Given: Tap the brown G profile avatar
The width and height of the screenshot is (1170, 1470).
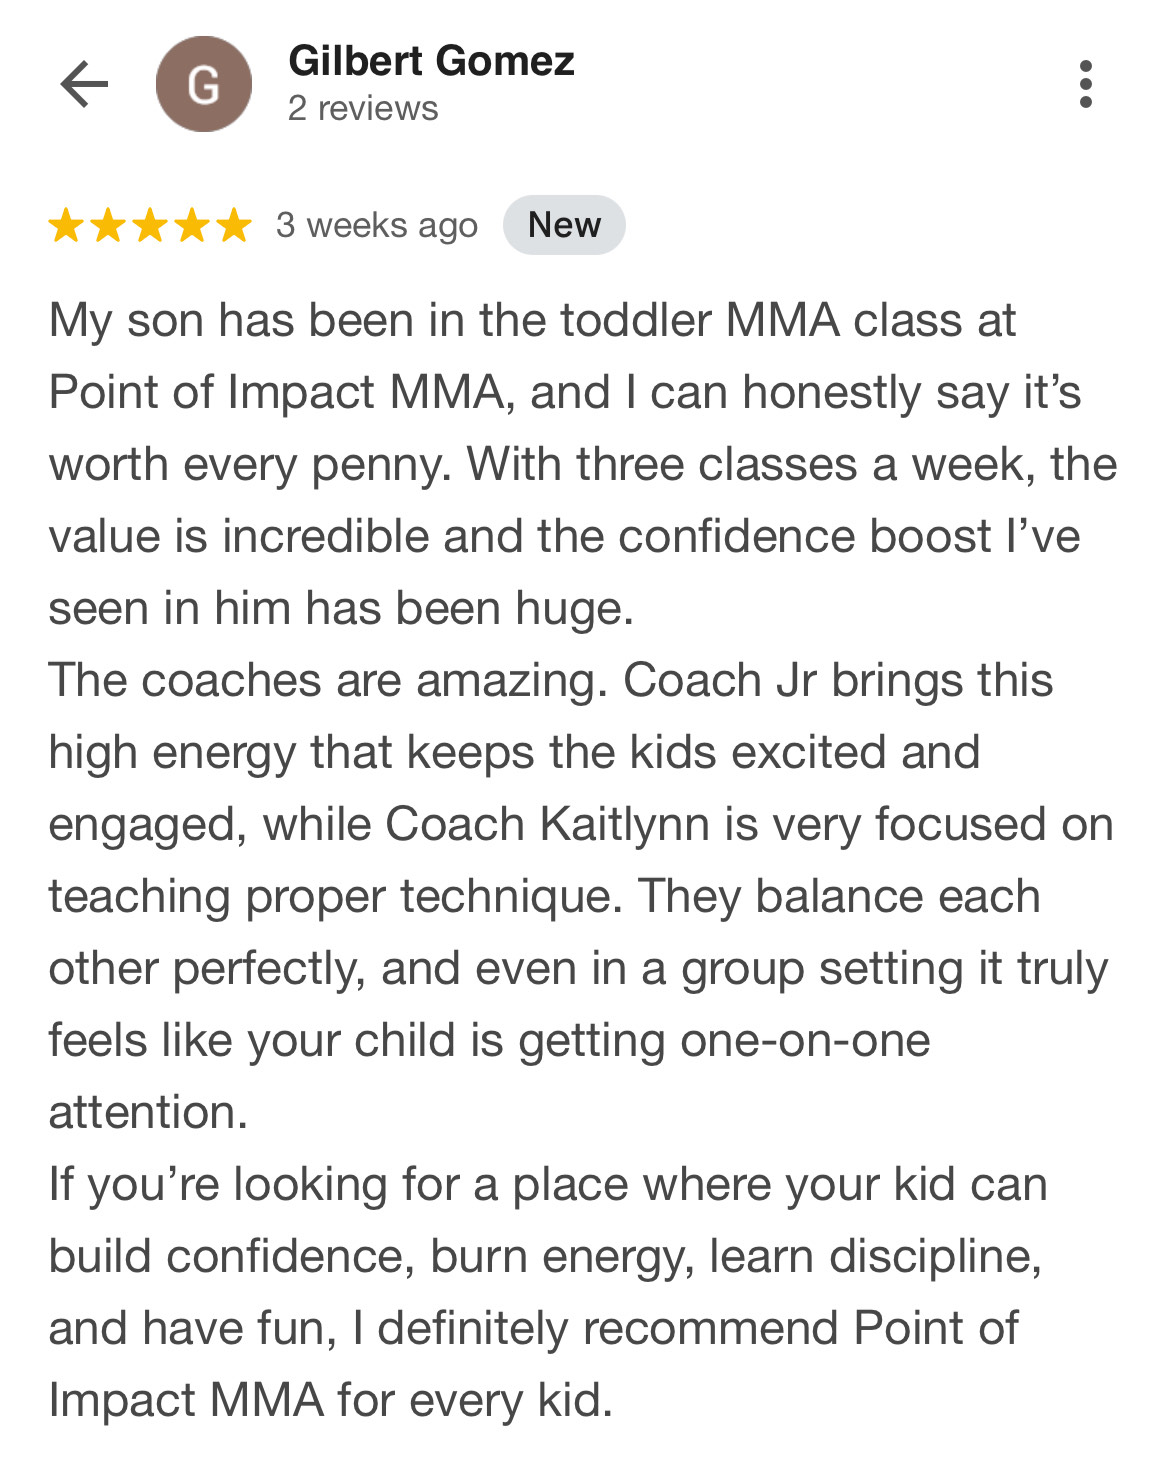Looking at the screenshot, I should point(204,84).
